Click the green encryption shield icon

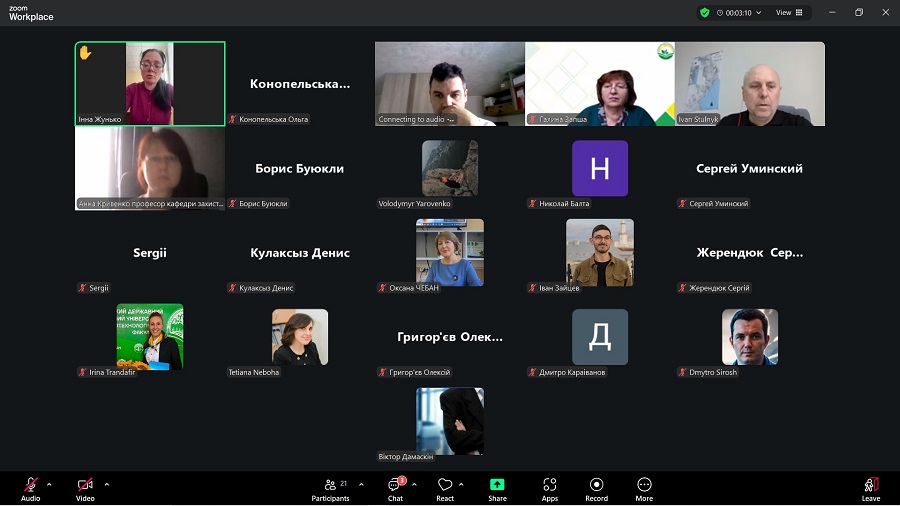click(705, 13)
